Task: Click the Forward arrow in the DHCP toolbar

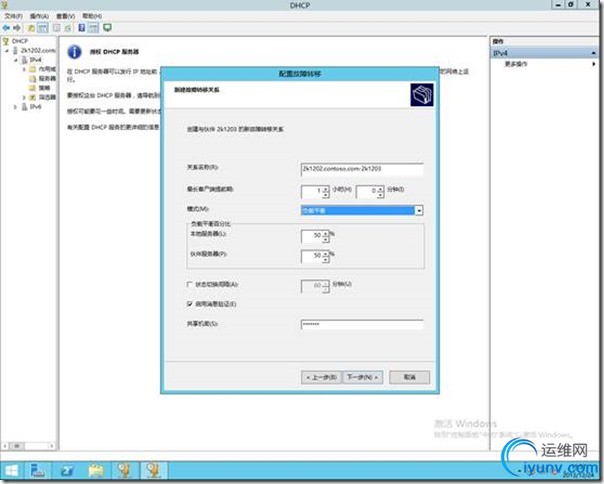Action: point(17,28)
